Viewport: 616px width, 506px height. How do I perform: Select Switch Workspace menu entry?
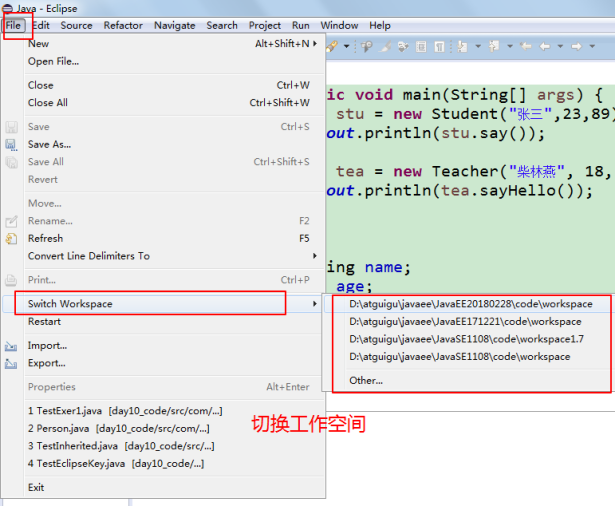click(162, 304)
